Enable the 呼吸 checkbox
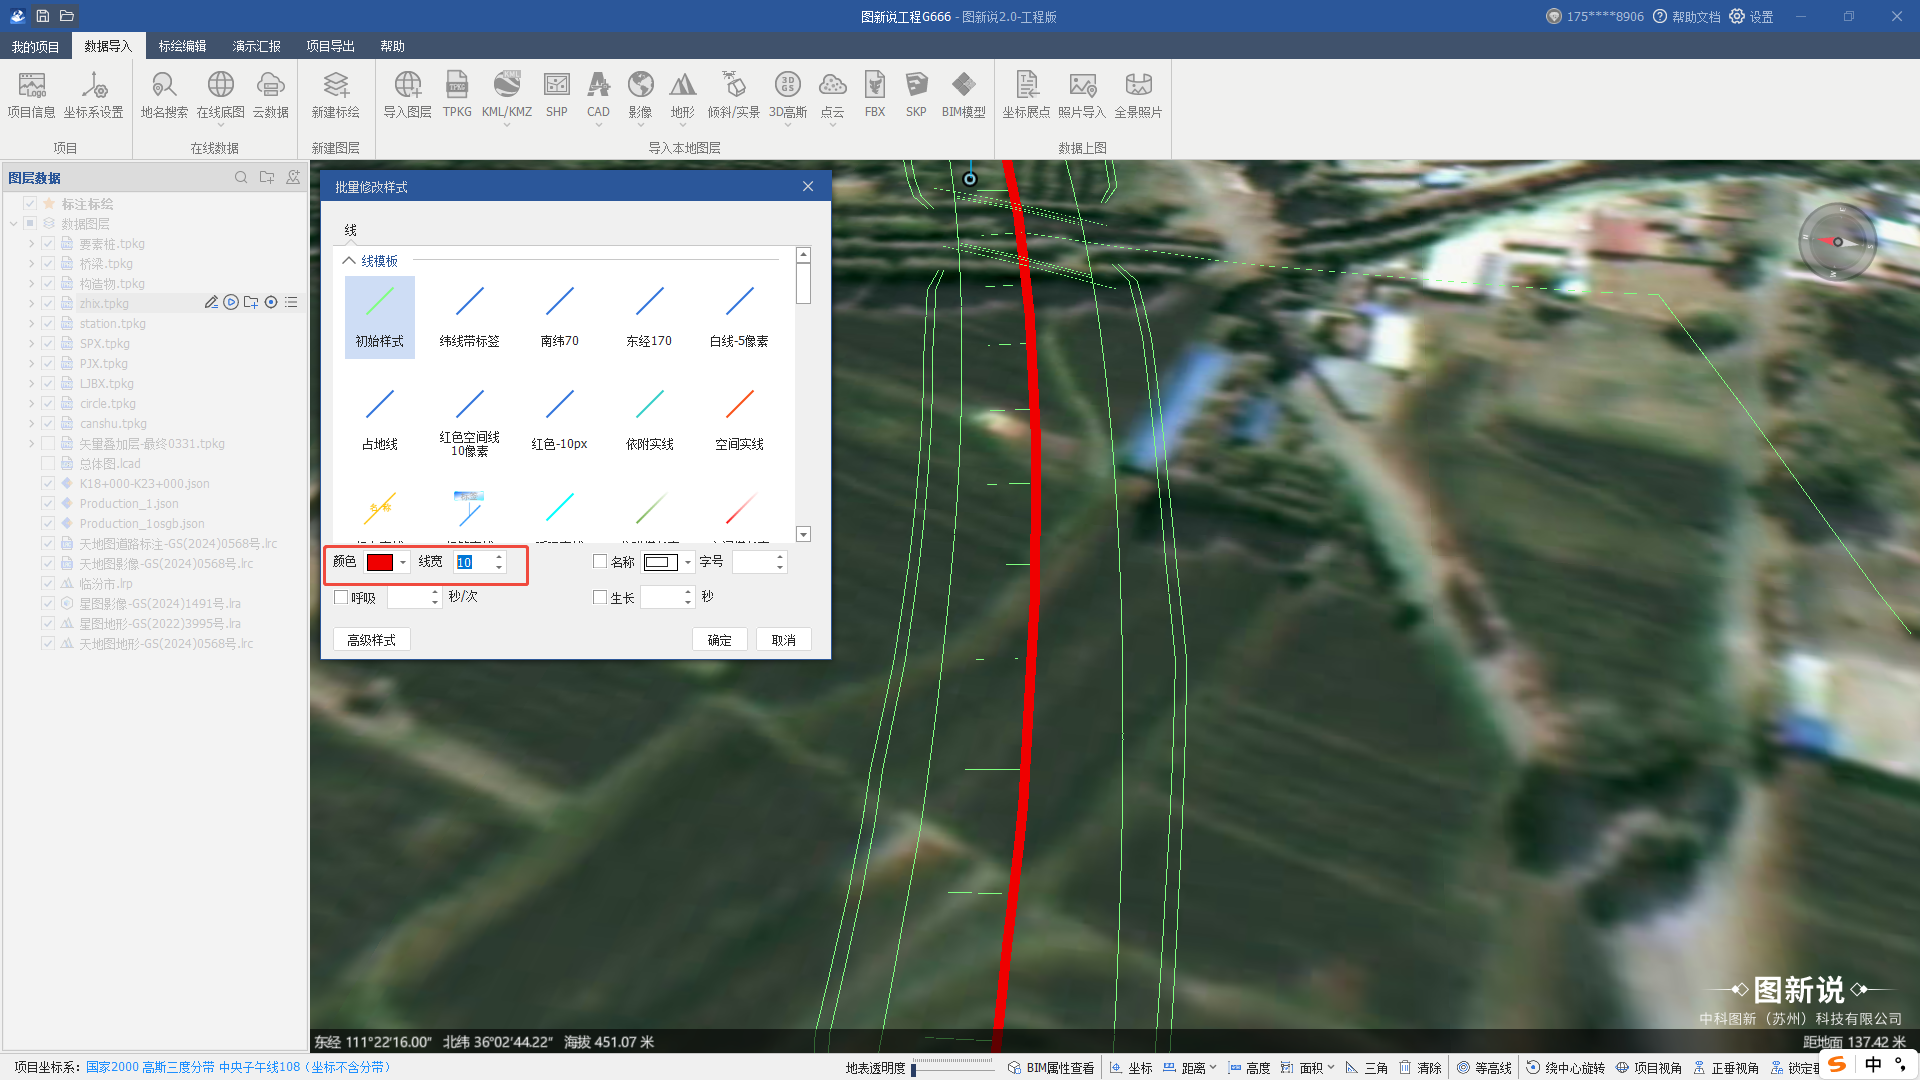This screenshot has width=1920, height=1080. tap(341, 597)
